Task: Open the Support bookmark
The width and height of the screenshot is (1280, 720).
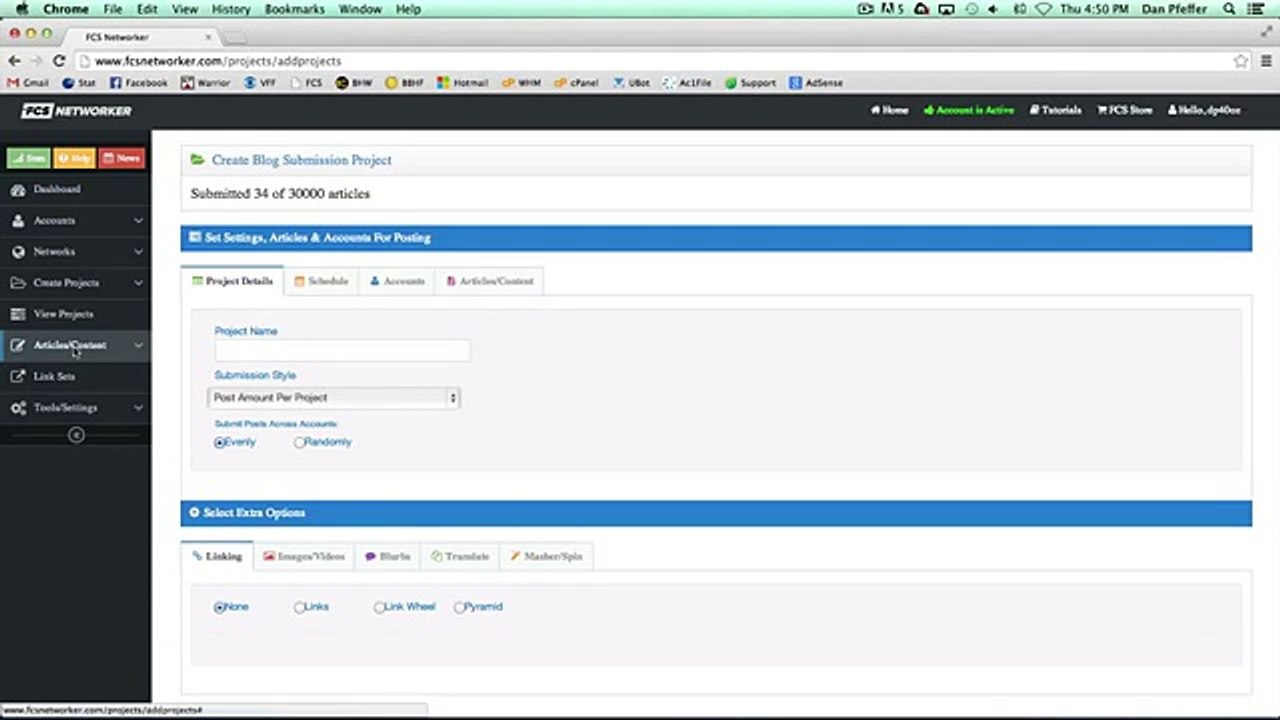Action: point(750,83)
